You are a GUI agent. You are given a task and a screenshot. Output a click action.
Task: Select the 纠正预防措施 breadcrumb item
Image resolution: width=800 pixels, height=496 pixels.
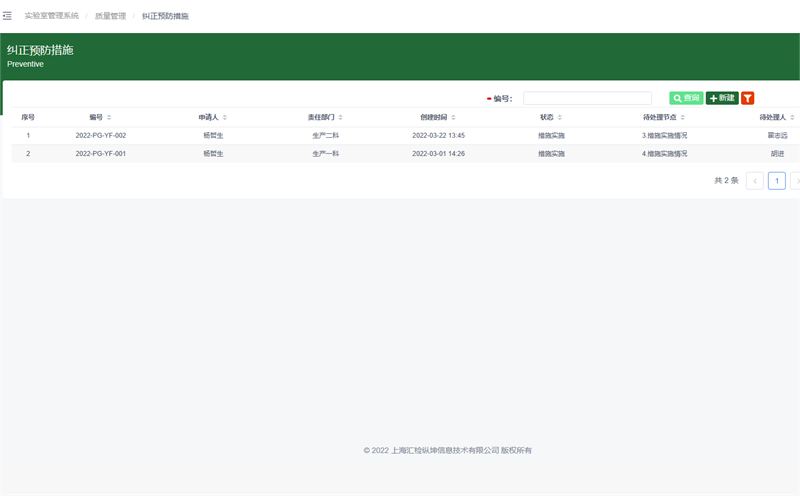tap(165, 16)
